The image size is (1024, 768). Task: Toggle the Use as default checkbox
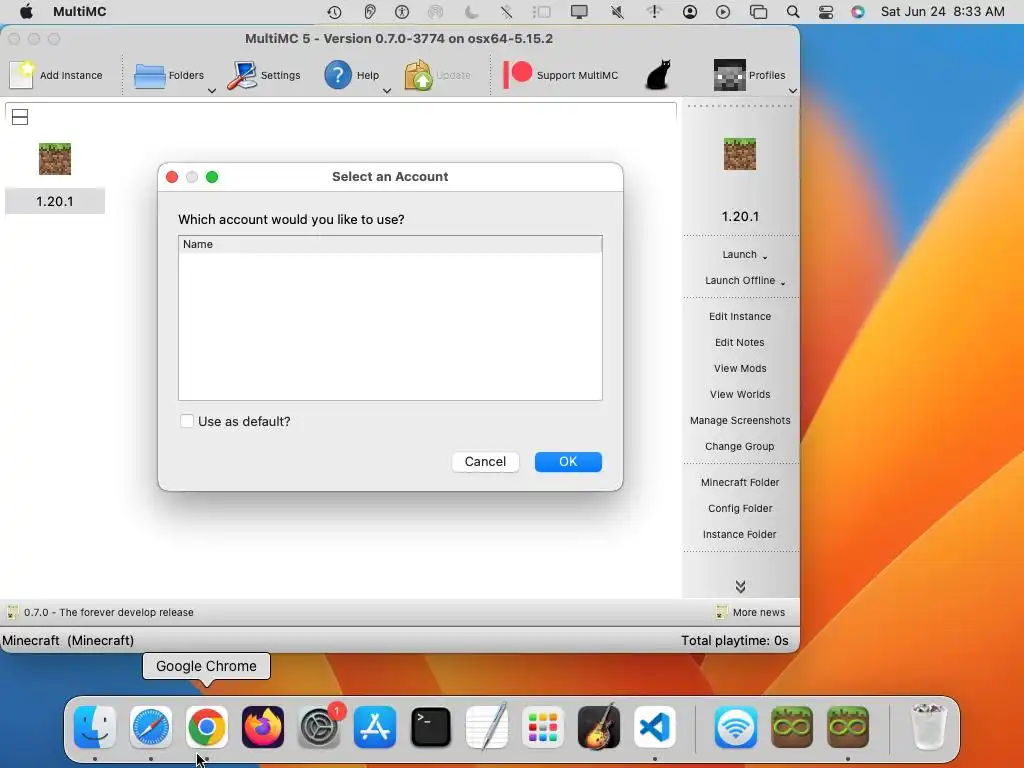187,421
